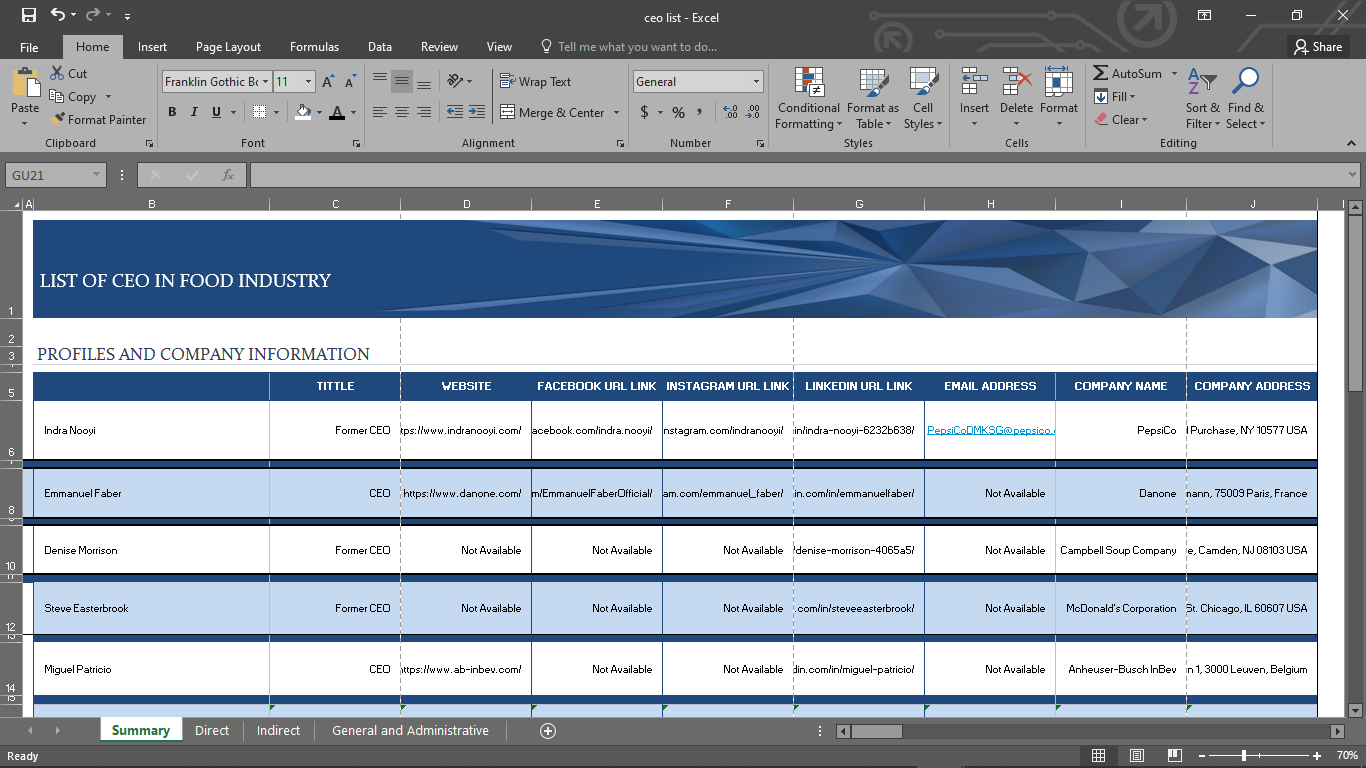Click the formula bar input field

point(797,175)
